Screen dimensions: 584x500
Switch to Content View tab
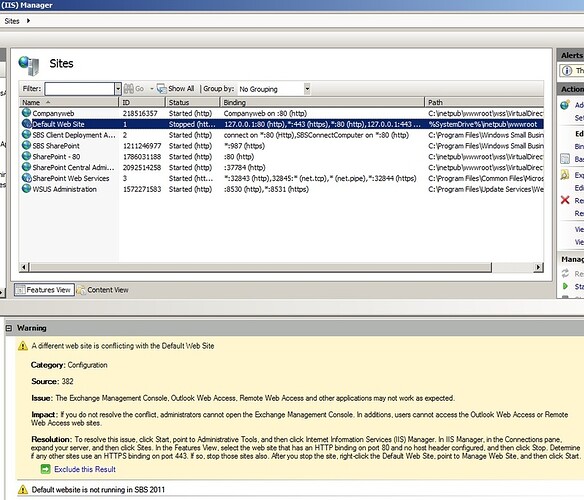tap(103, 290)
